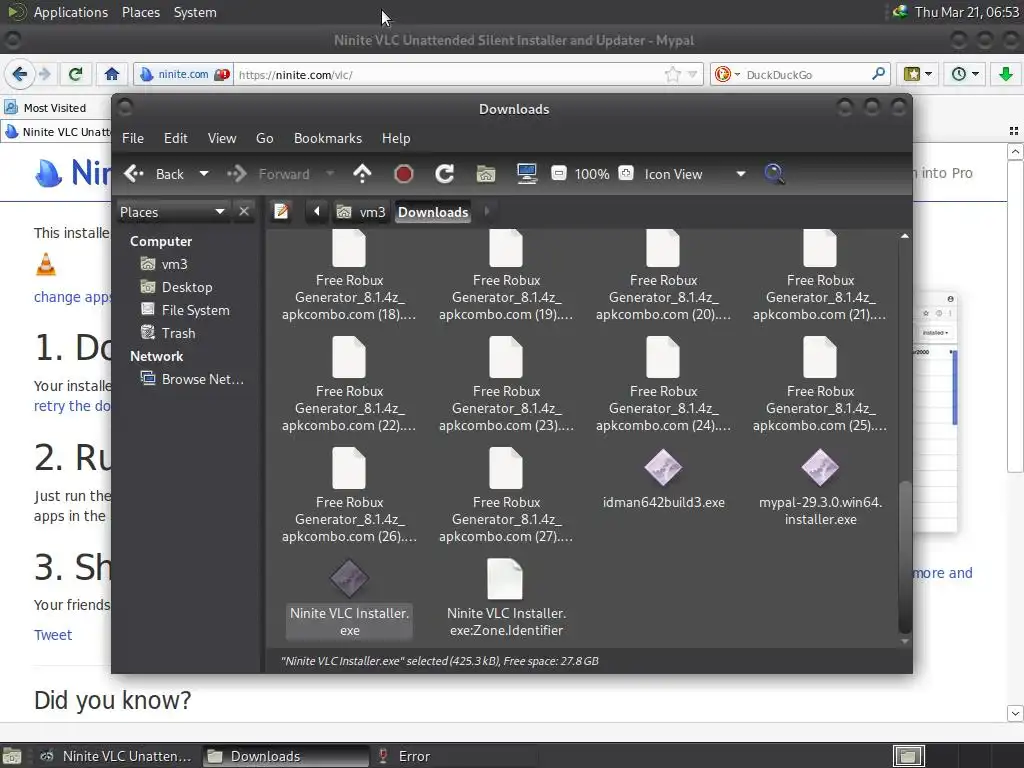Zoom in with the plus icon

[x=626, y=174]
